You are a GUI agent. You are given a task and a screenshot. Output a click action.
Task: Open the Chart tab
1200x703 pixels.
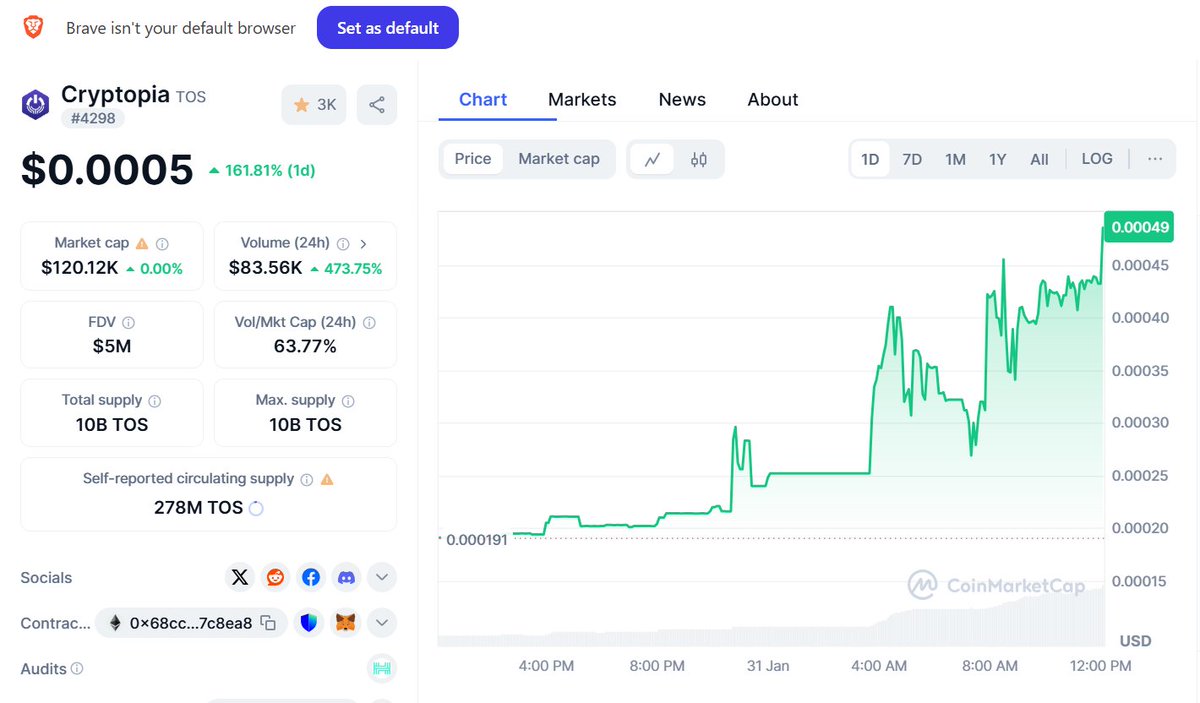click(x=483, y=100)
